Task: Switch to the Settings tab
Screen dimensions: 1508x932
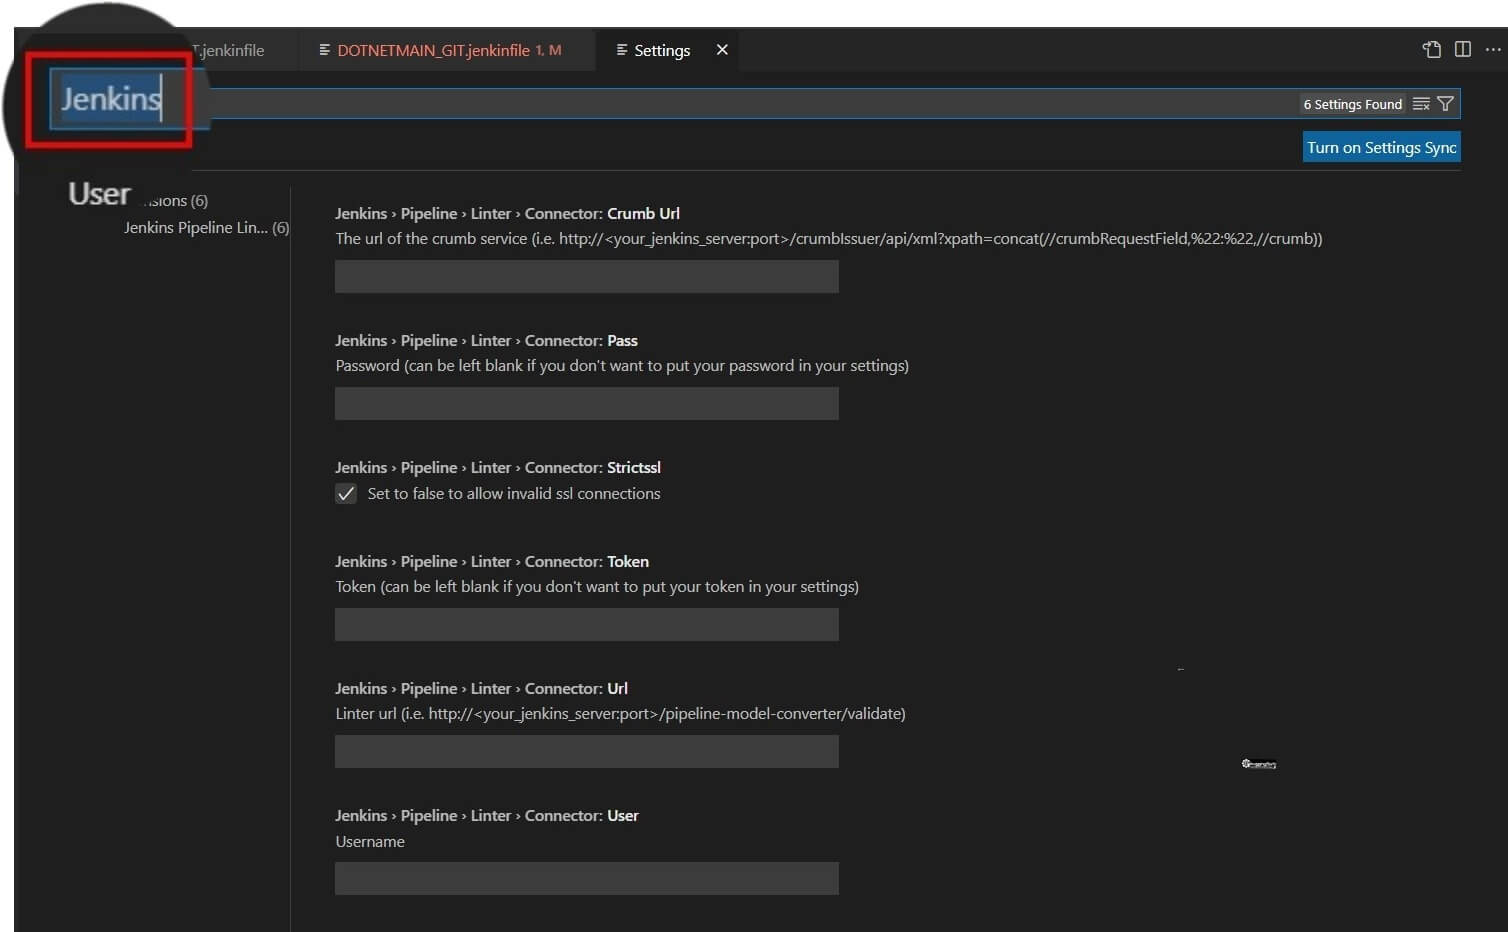Action: click(662, 50)
